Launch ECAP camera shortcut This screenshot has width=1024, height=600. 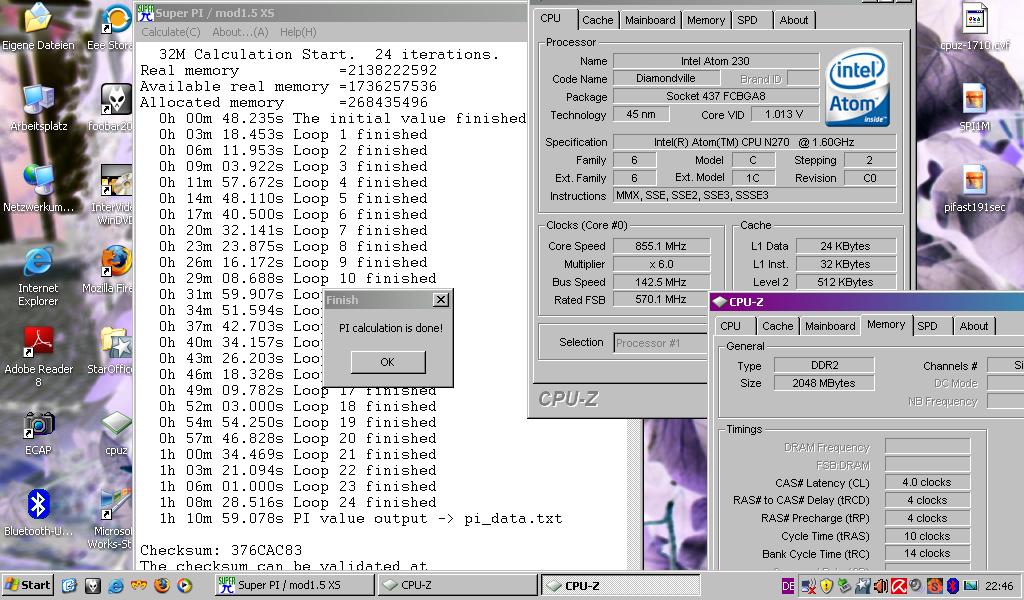(38, 433)
